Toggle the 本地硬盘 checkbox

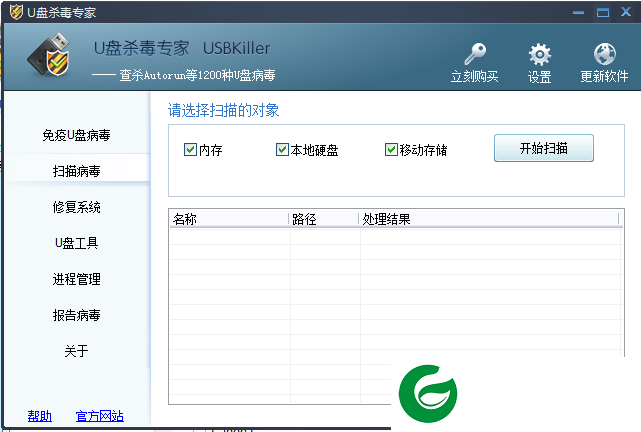(282, 150)
